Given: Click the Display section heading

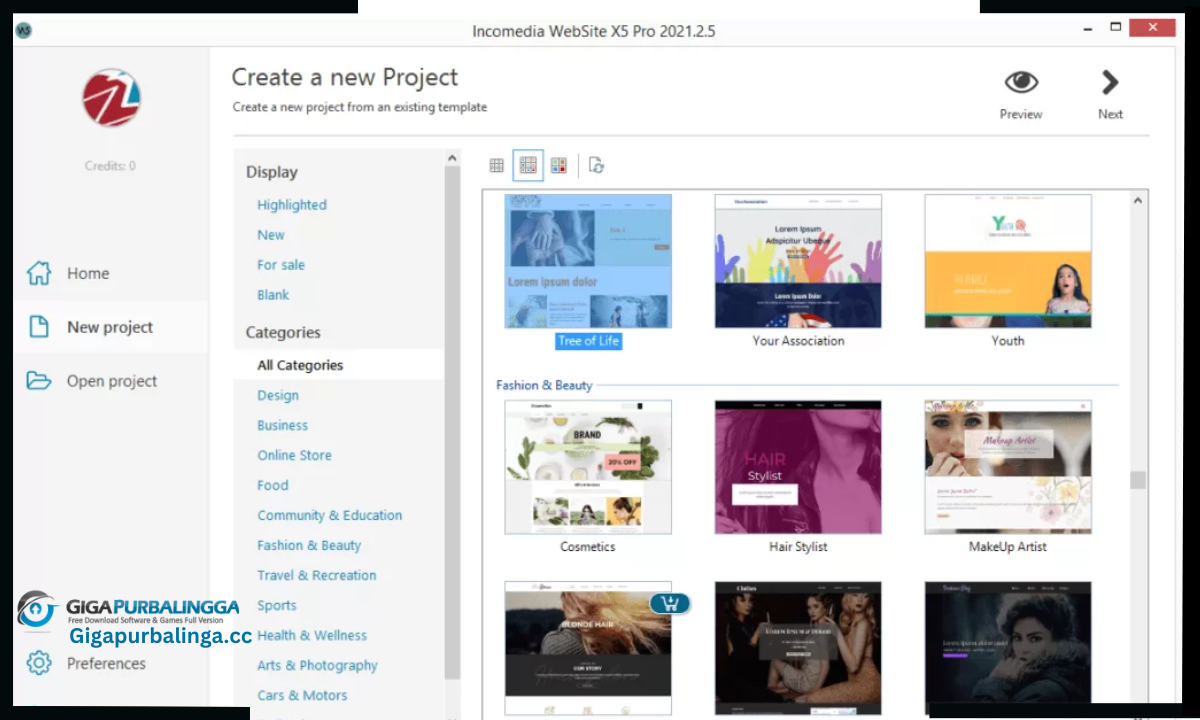Looking at the screenshot, I should click(272, 172).
